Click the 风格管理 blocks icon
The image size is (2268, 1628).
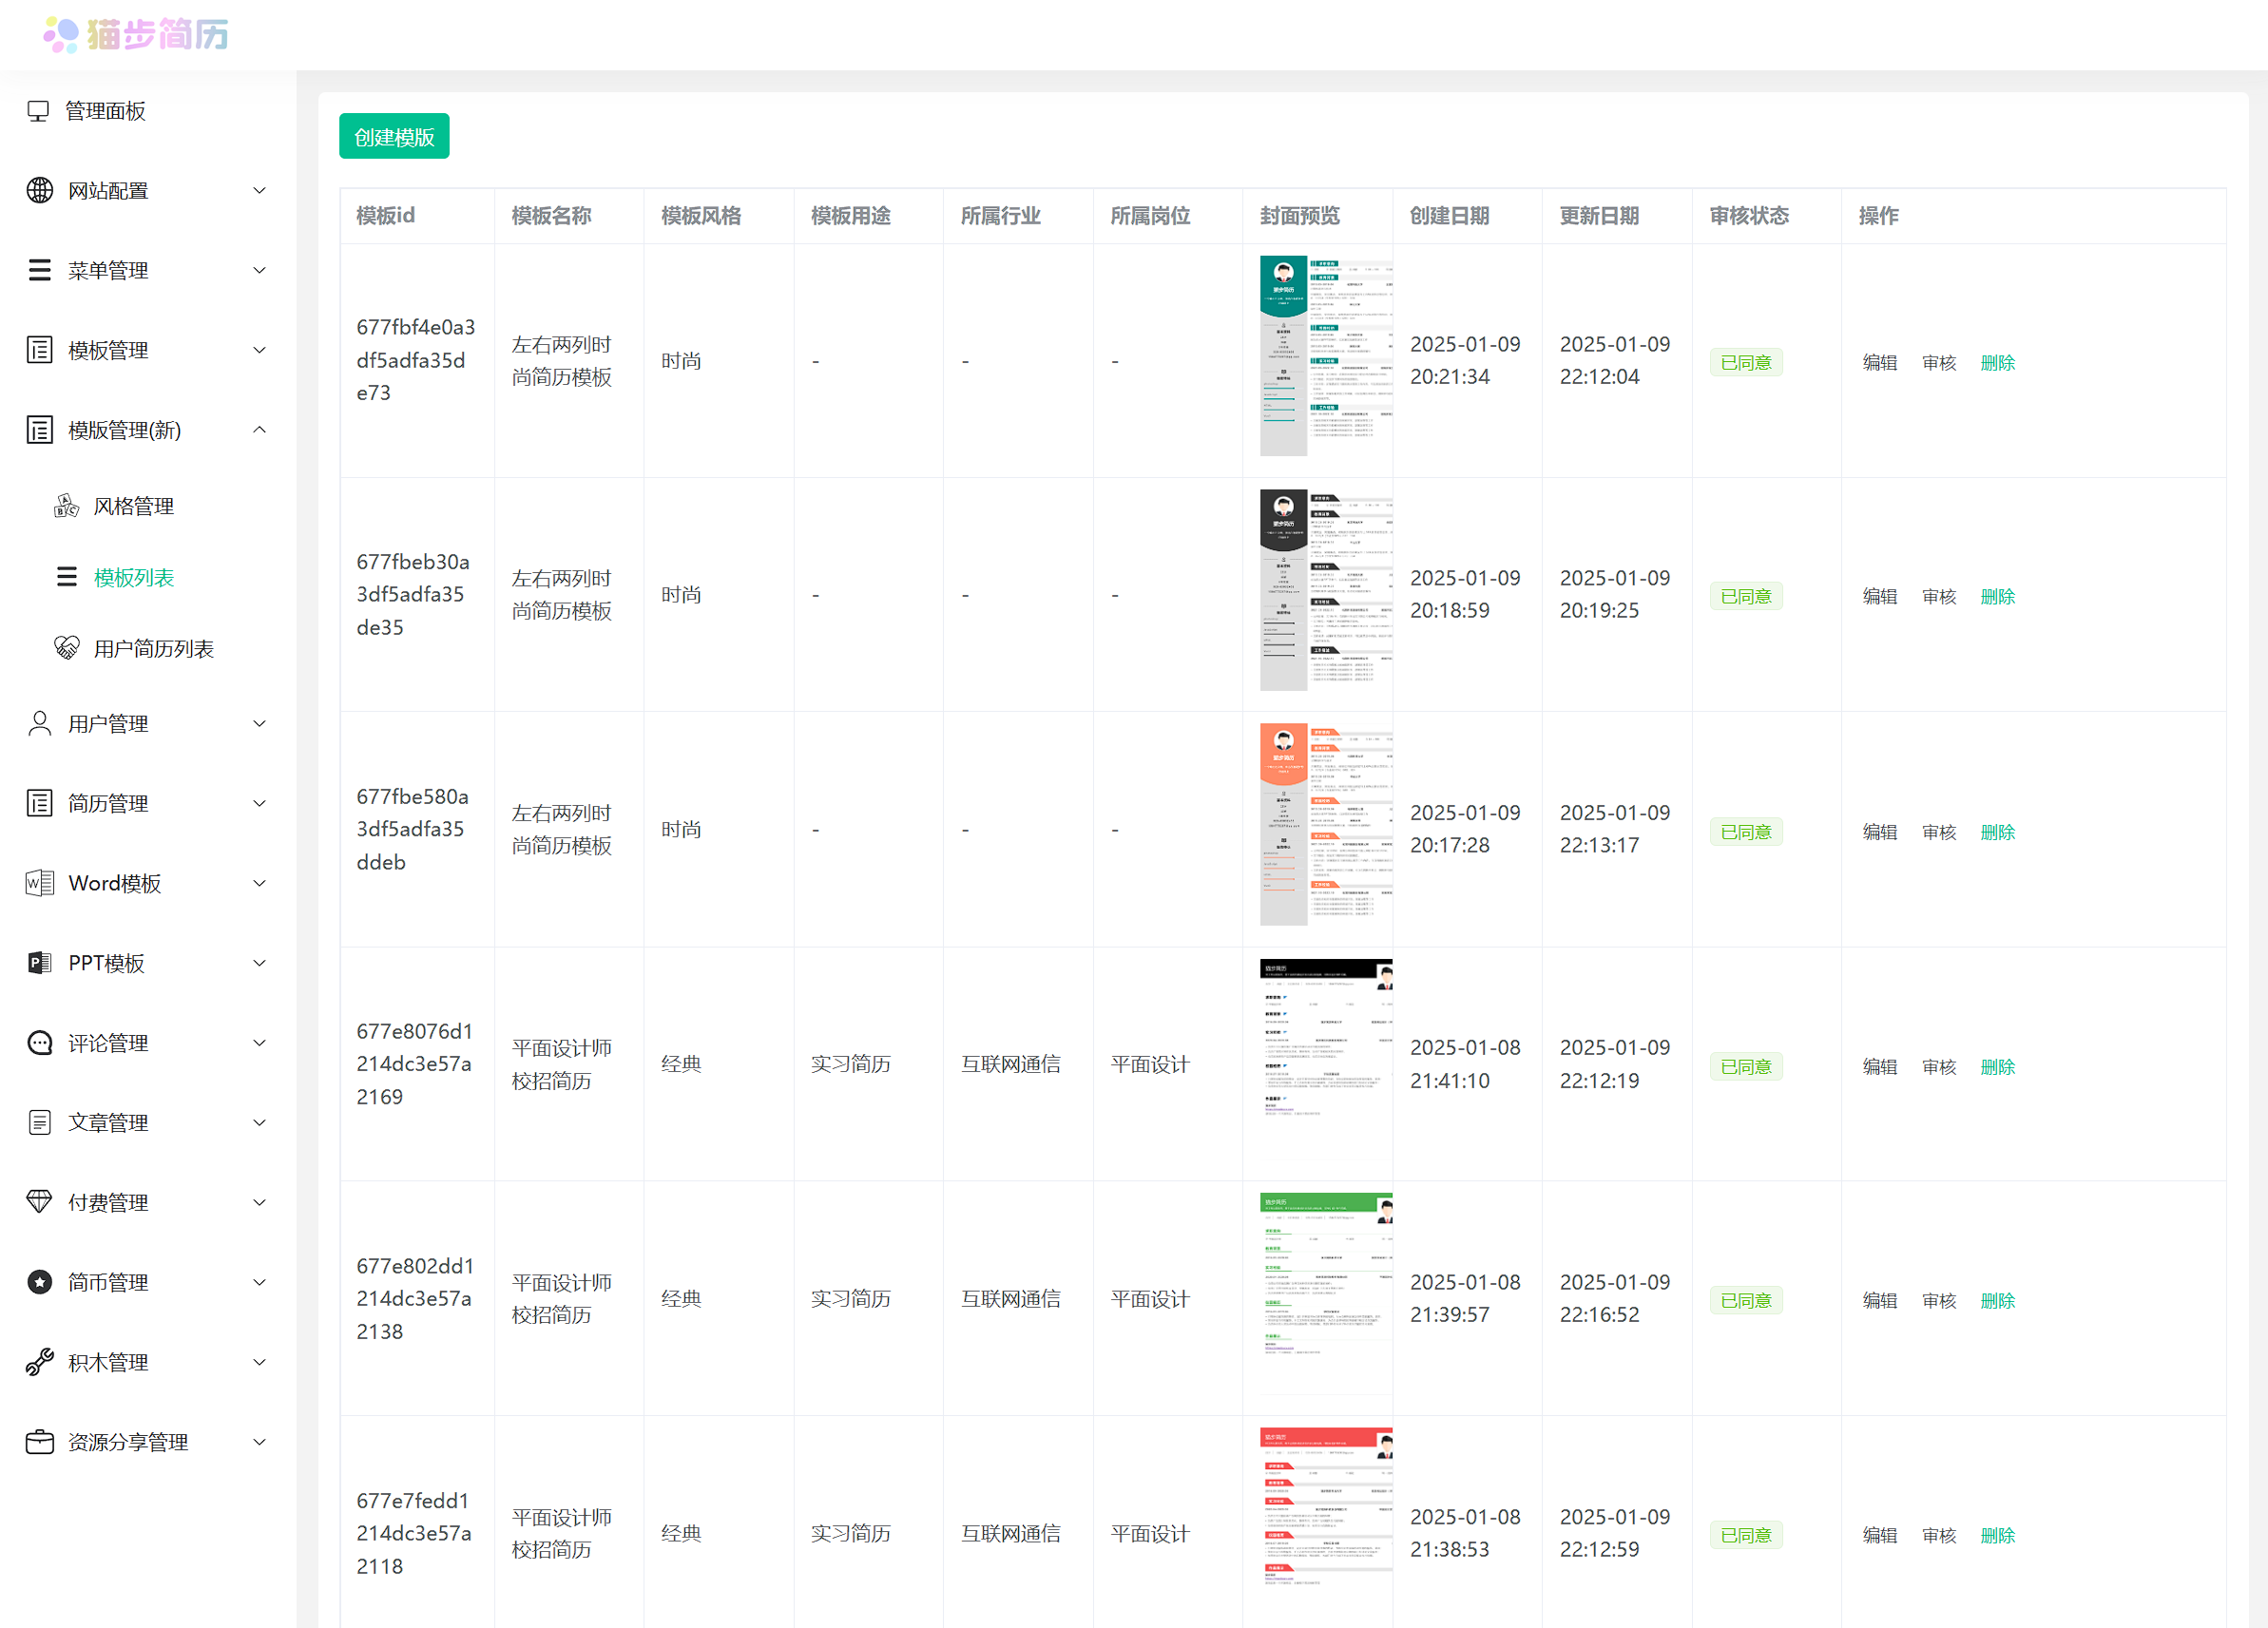66,506
